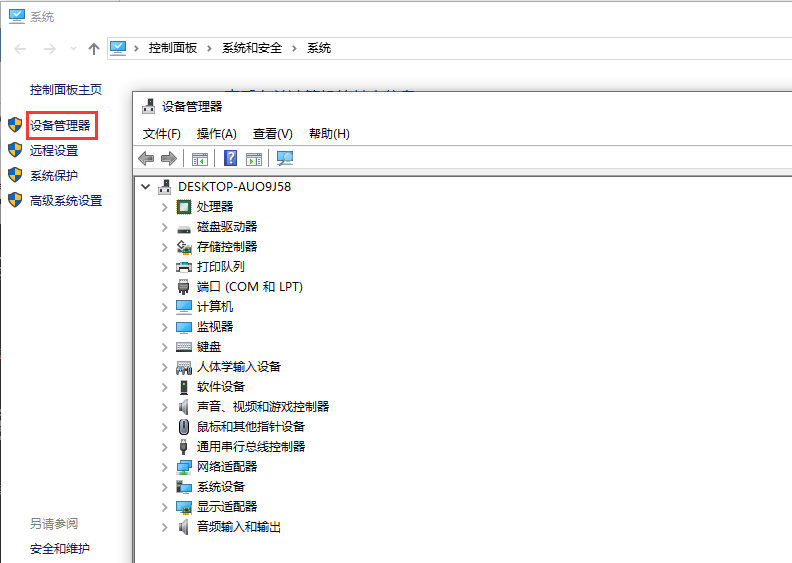Click the 打印队列 printer icon
The width and height of the screenshot is (792, 563).
tap(184, 267)
